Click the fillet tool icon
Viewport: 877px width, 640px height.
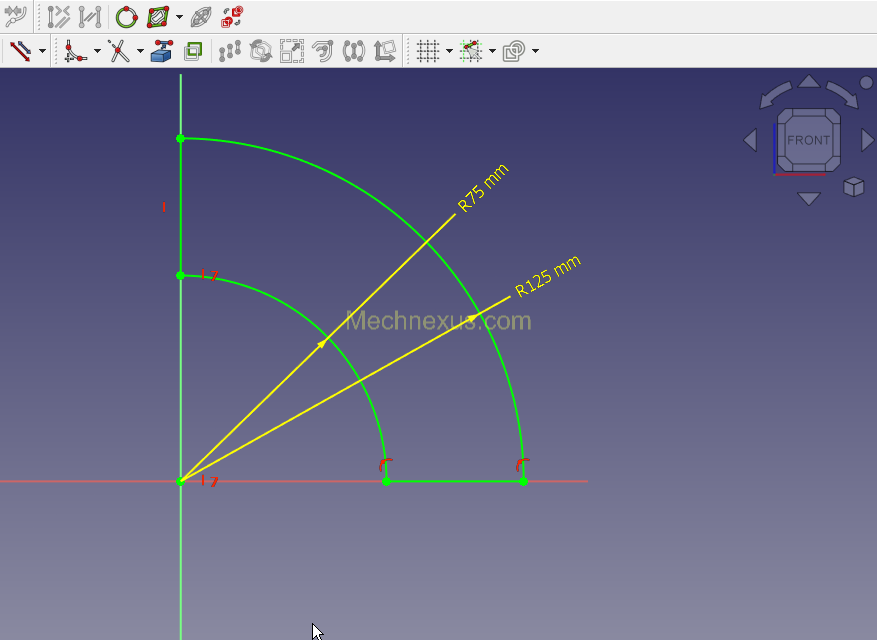pyautogui.click(x=75, y=51)
